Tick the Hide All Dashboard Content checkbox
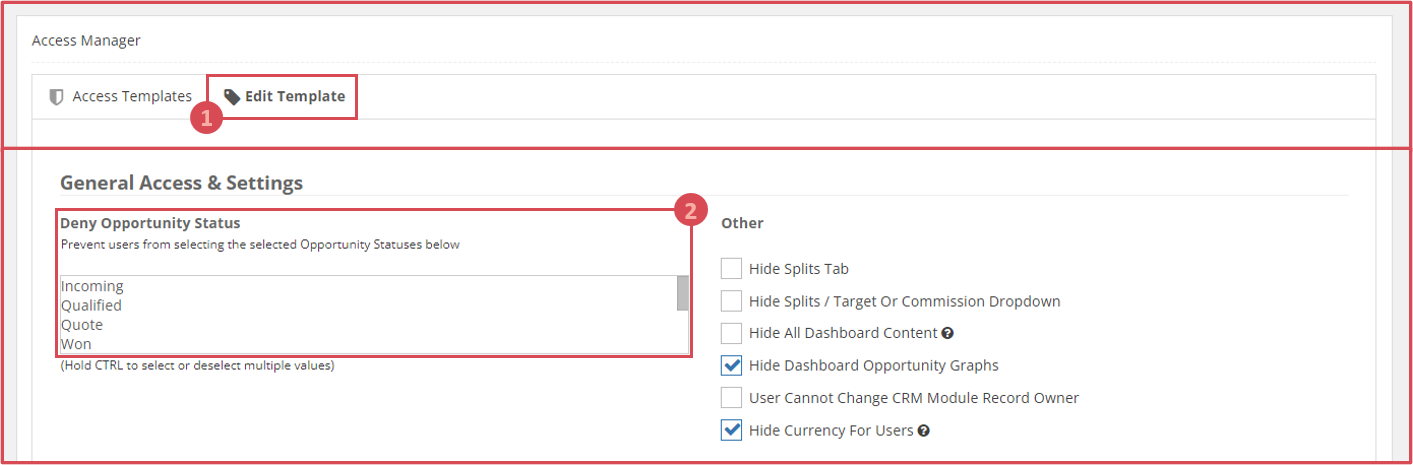The height and width of the screenshot is (465, 1413). click(x=731, y=333)
